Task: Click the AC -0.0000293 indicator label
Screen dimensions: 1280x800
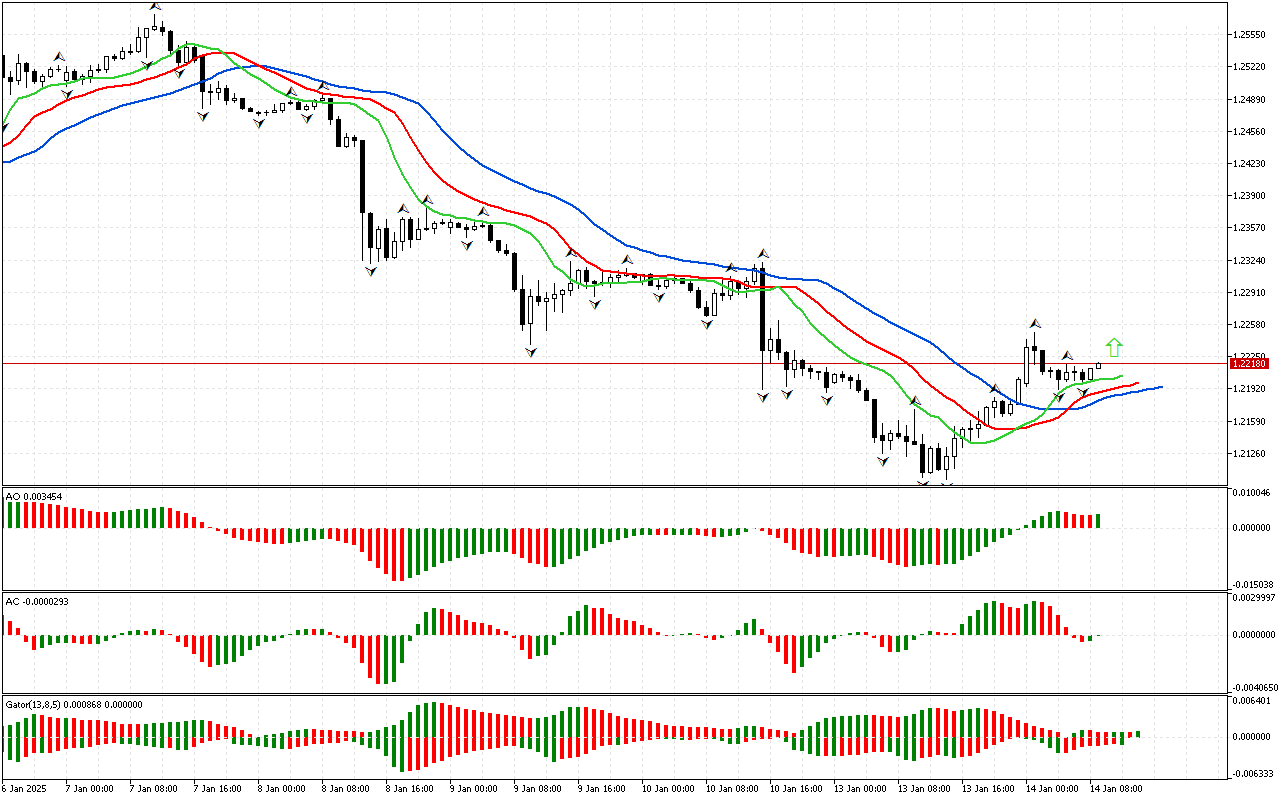Action: [x=39, y=601]
